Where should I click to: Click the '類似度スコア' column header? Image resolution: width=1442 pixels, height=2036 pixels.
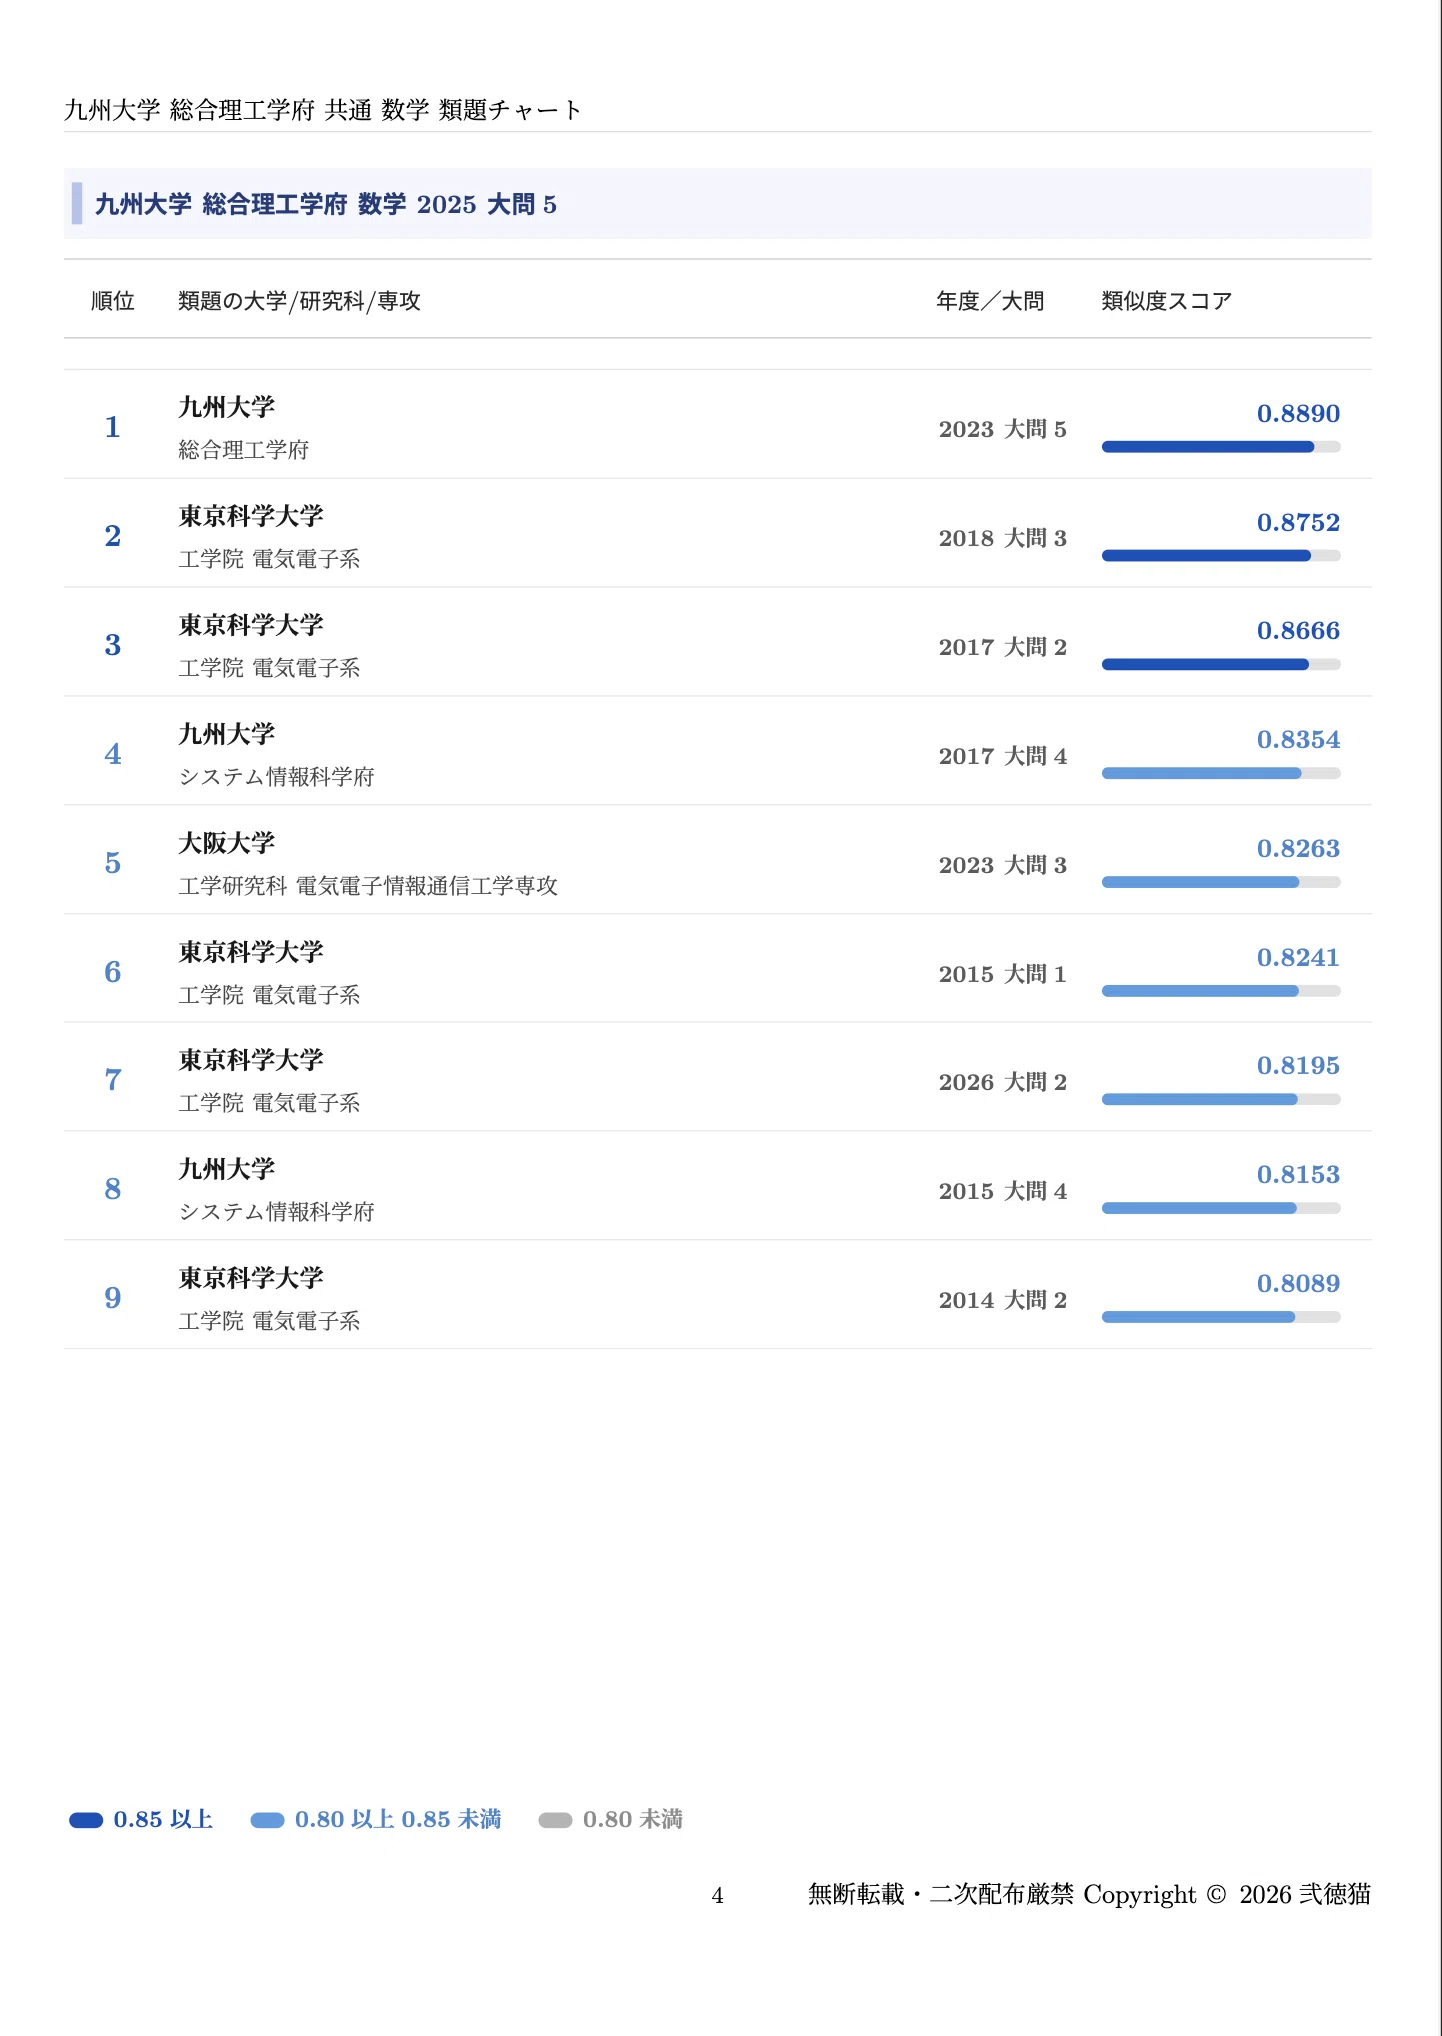1166,301
